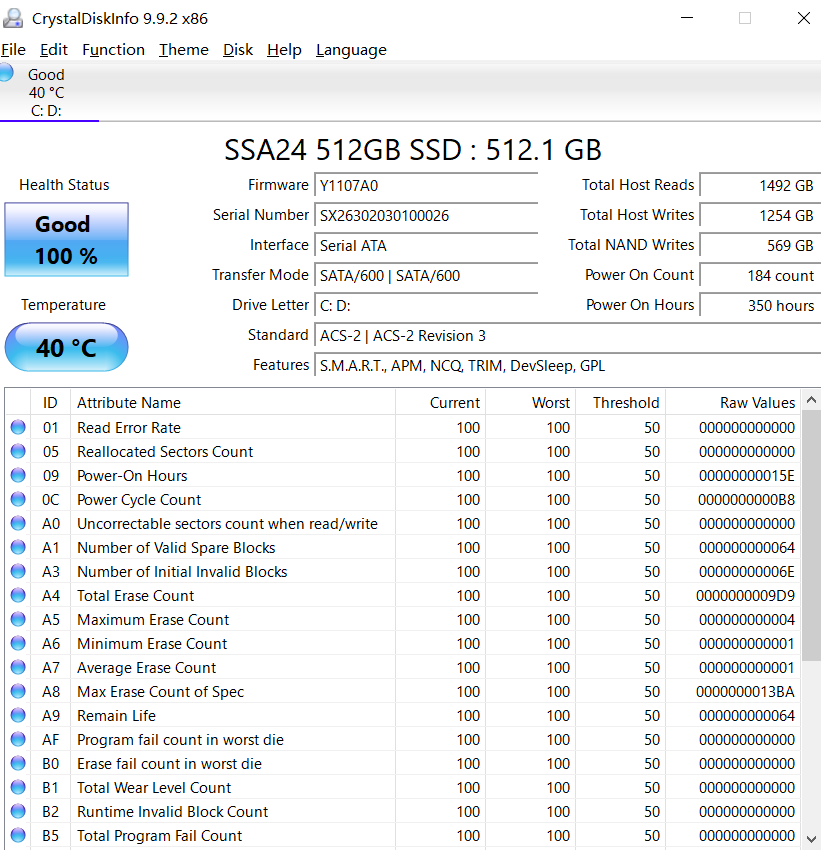Click the CrystalDiskInfo app icon in title bar
This screenshot has height=850, width=821.
(x=12, y=18)
